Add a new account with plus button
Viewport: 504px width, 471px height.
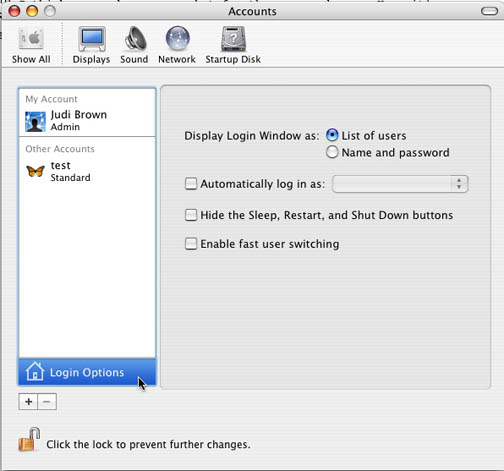(x=28, y=402)
